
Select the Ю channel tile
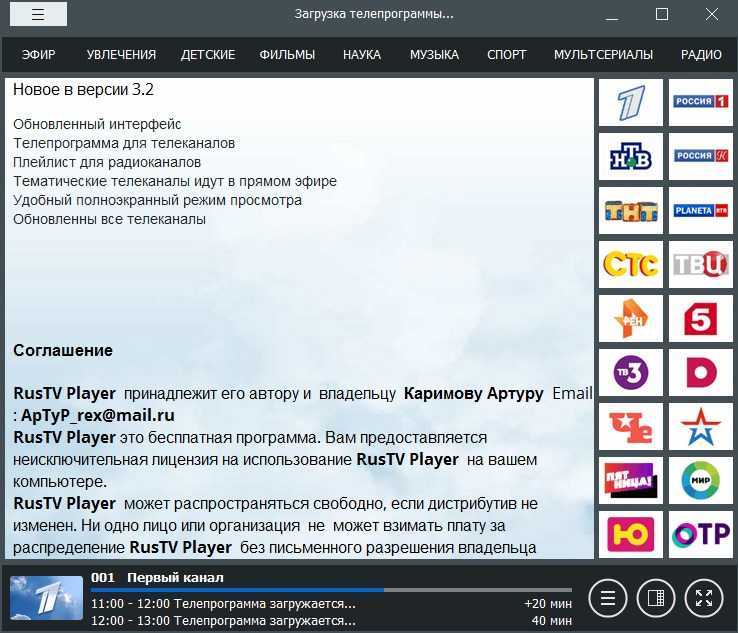pos(631,535)
